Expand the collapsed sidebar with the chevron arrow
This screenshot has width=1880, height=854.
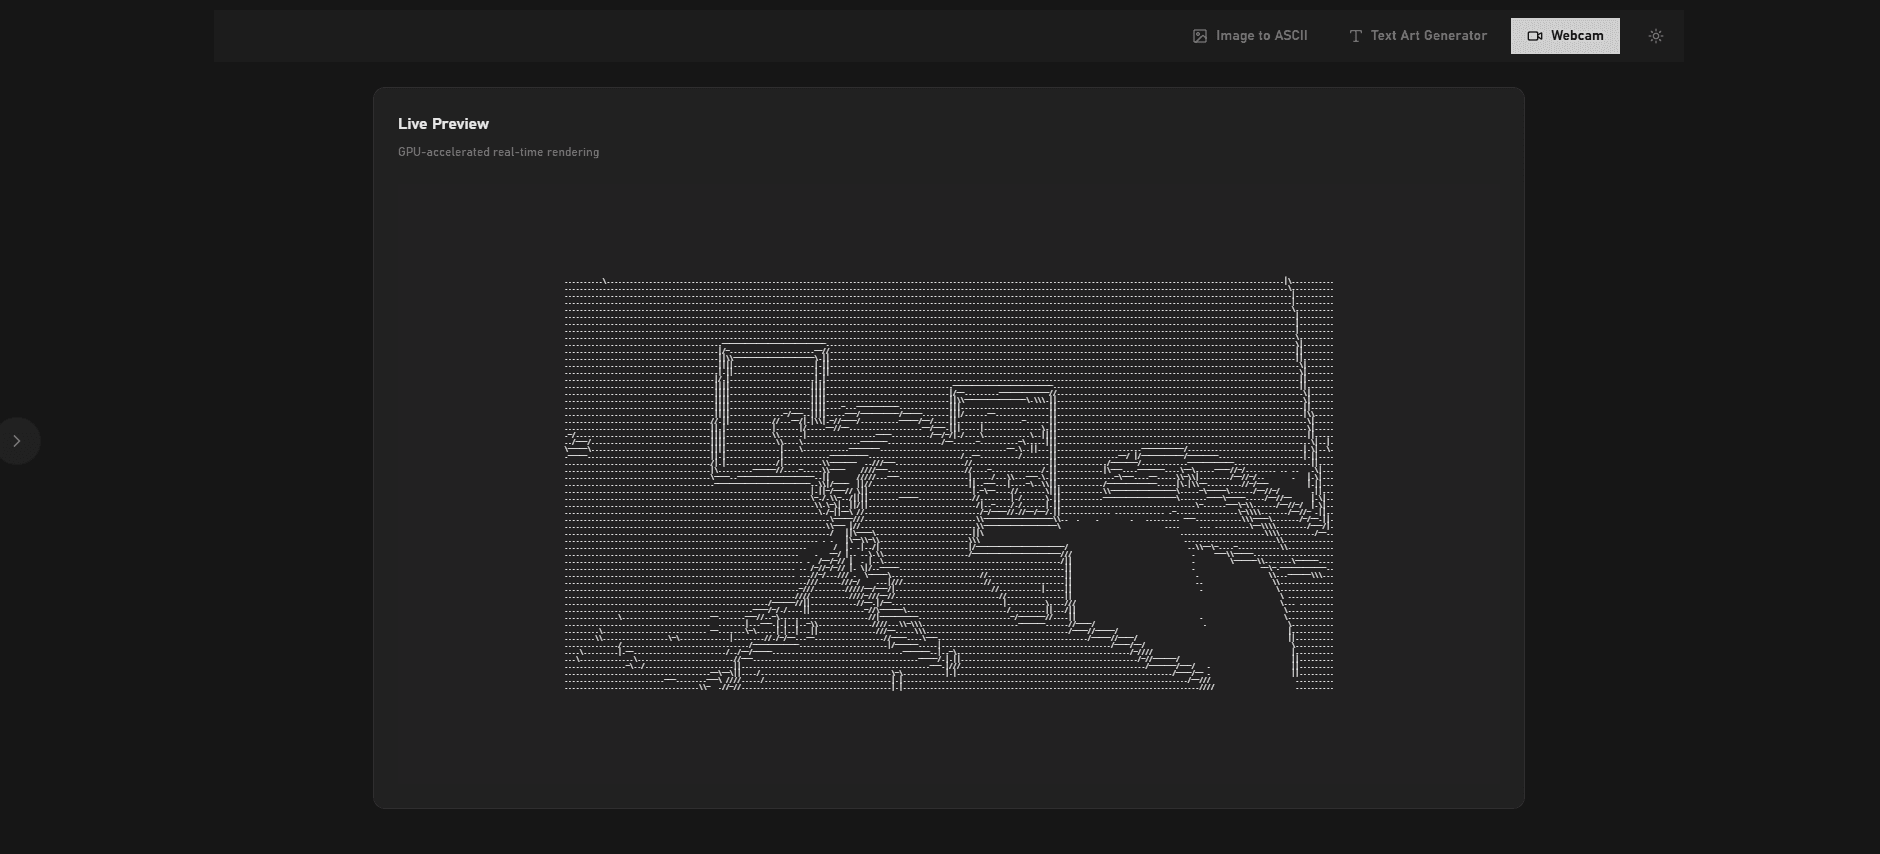pos(17,441)
